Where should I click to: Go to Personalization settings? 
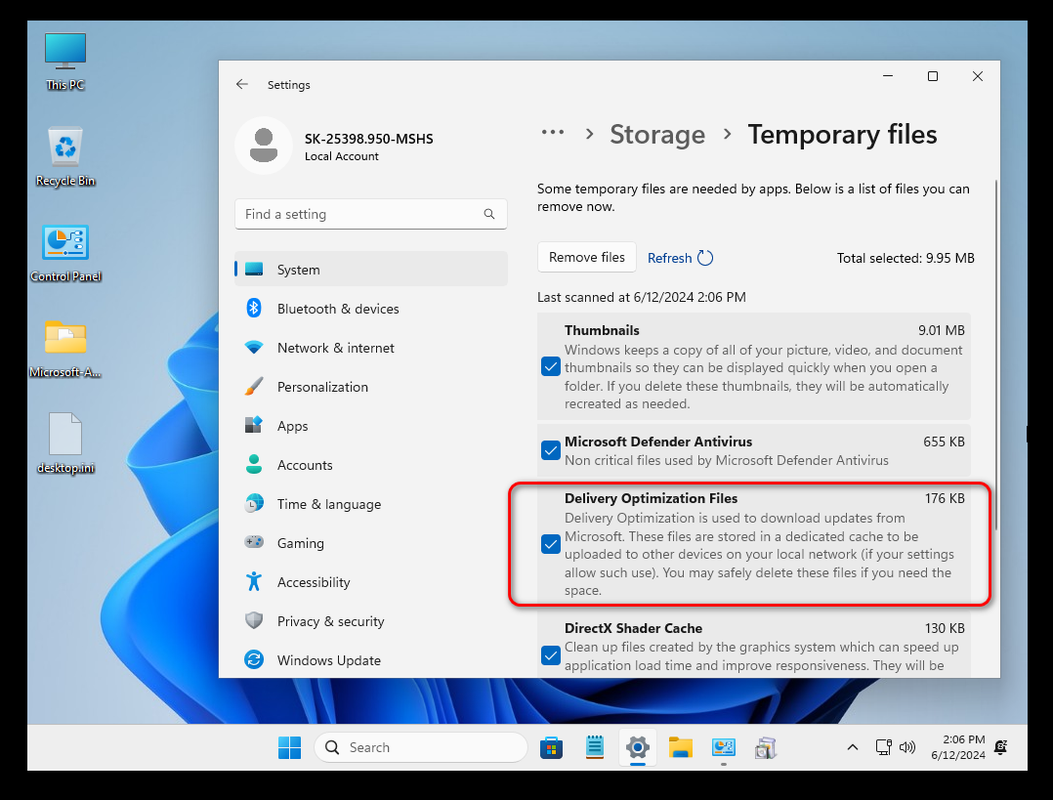tap(371, 387)
